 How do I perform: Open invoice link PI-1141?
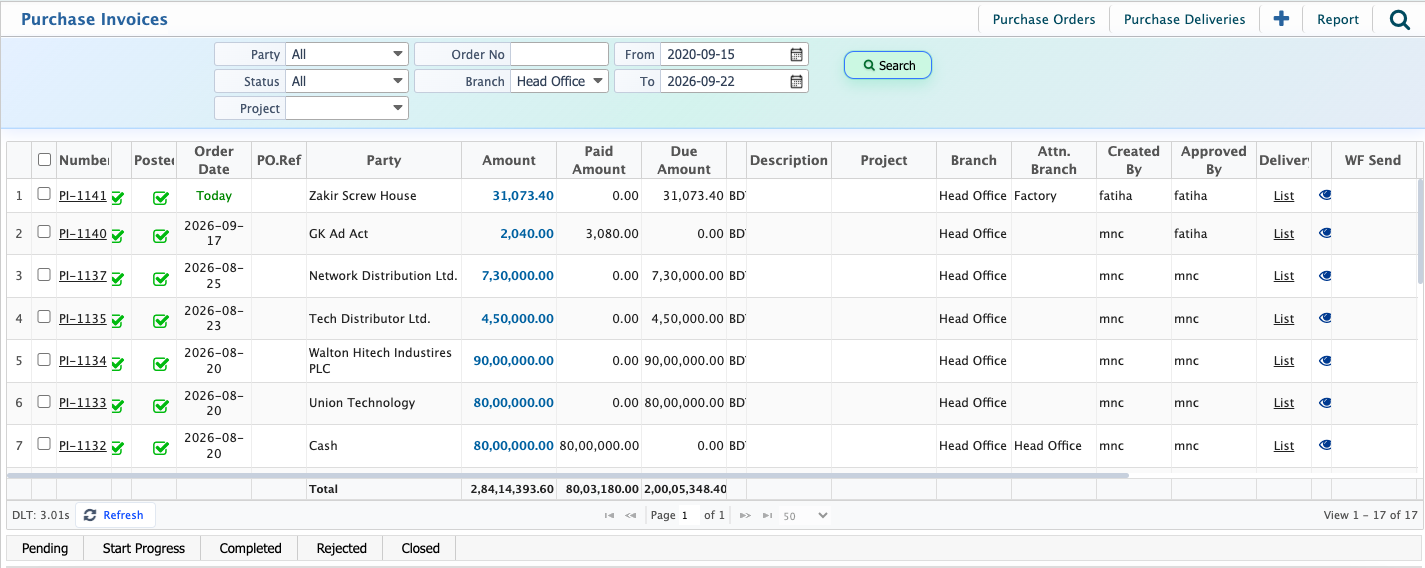click(x=83, y=195)
